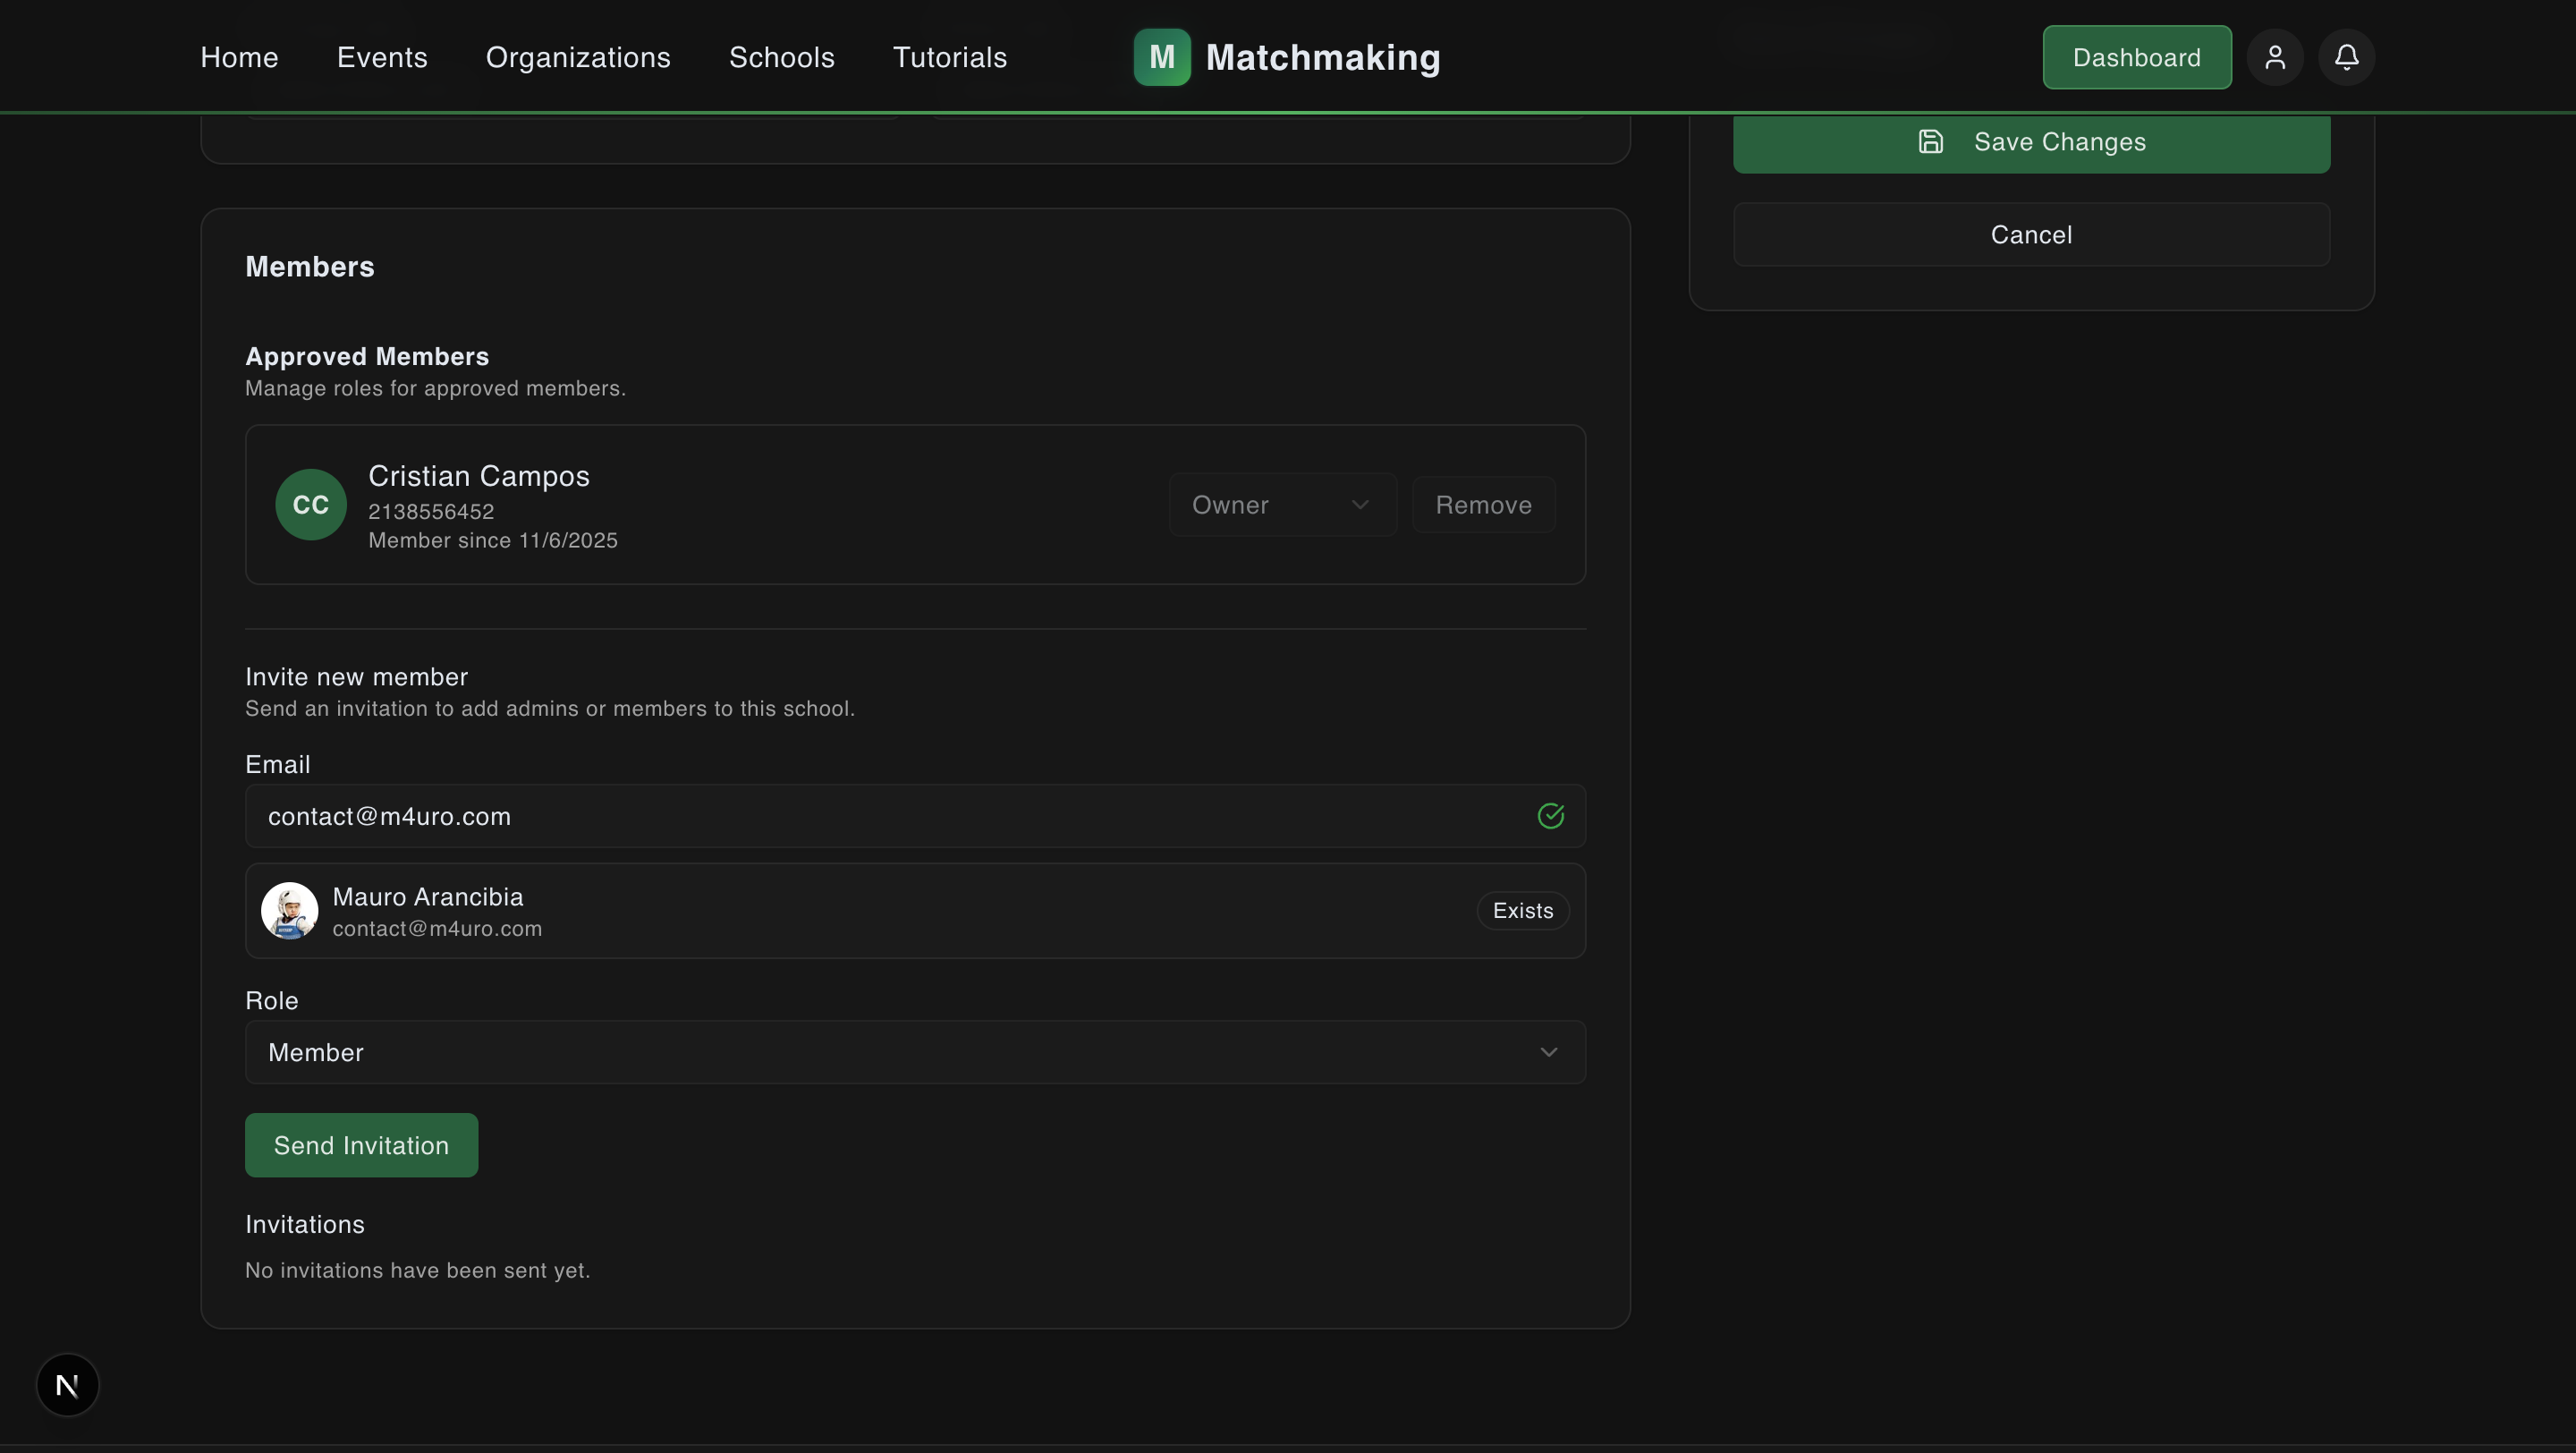Click the Invitations heading
Image resolution: width=2576 pixels, height=1453 pixels.
click(305, 1225)
